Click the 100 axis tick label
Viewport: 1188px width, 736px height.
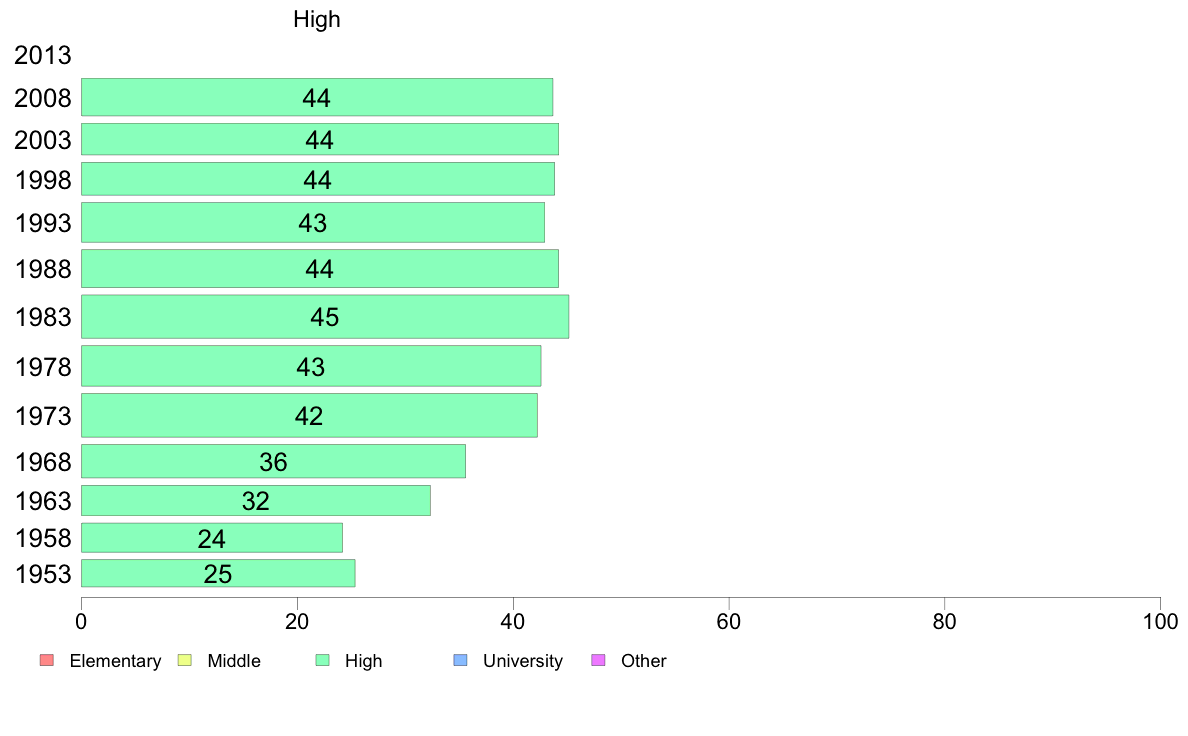(x=1160, y=622)
